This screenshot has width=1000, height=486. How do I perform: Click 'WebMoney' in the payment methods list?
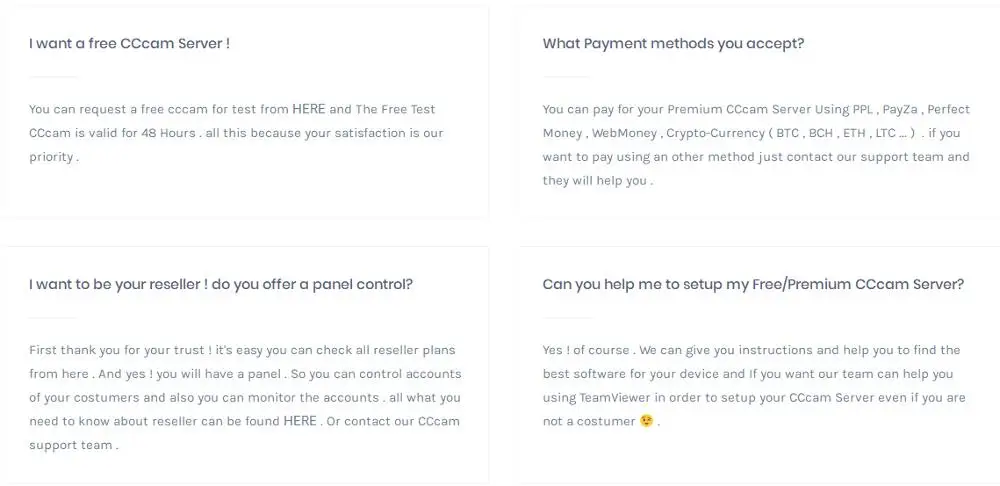(624, 133)
